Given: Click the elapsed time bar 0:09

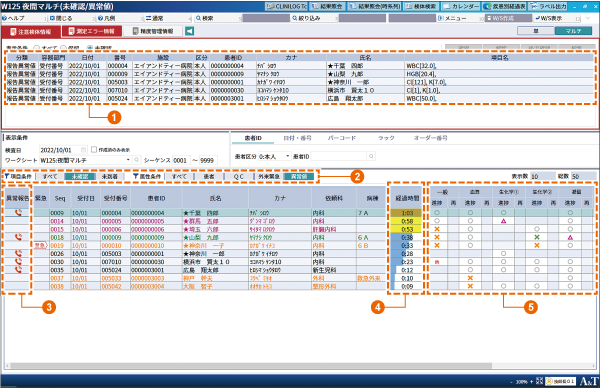Looking at the screenshot, I should (406, 286).
